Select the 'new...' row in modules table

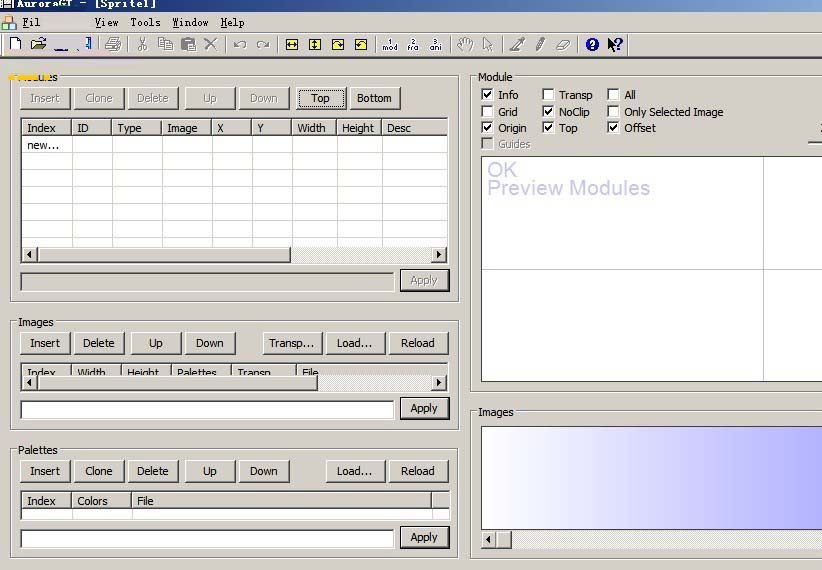click(x=234, y=145)
